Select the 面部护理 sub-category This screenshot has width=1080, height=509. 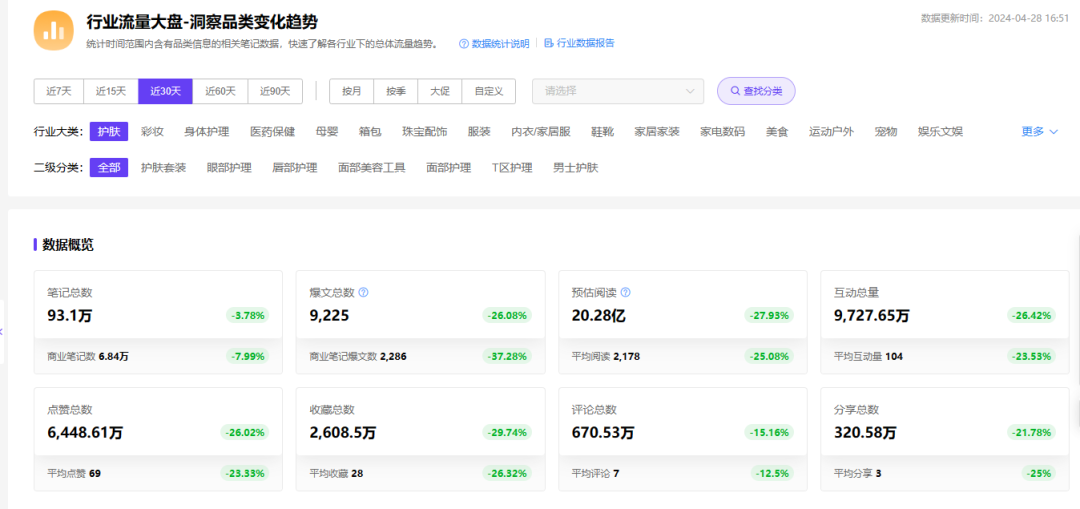tap(448, 167)
